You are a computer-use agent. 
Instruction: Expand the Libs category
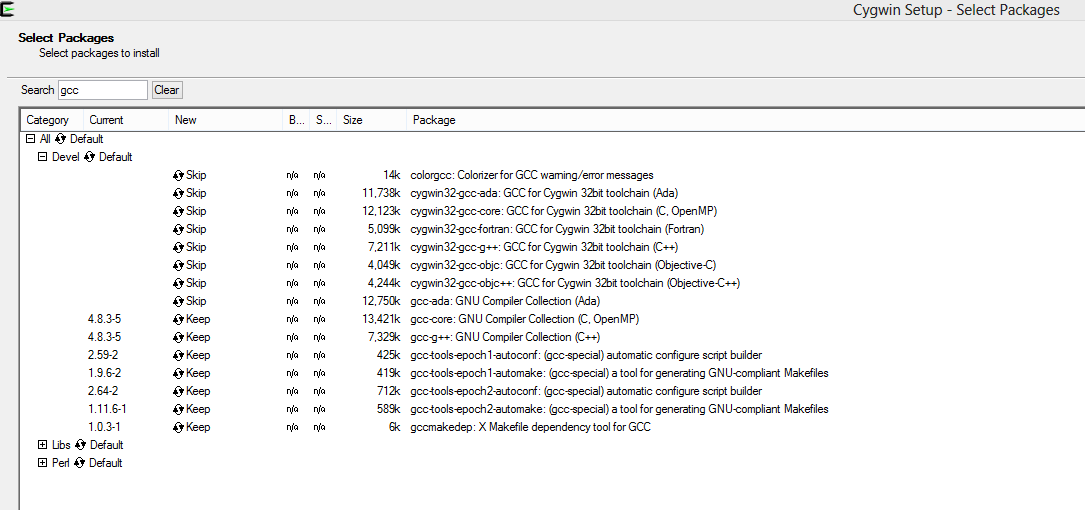click(42, 445)
